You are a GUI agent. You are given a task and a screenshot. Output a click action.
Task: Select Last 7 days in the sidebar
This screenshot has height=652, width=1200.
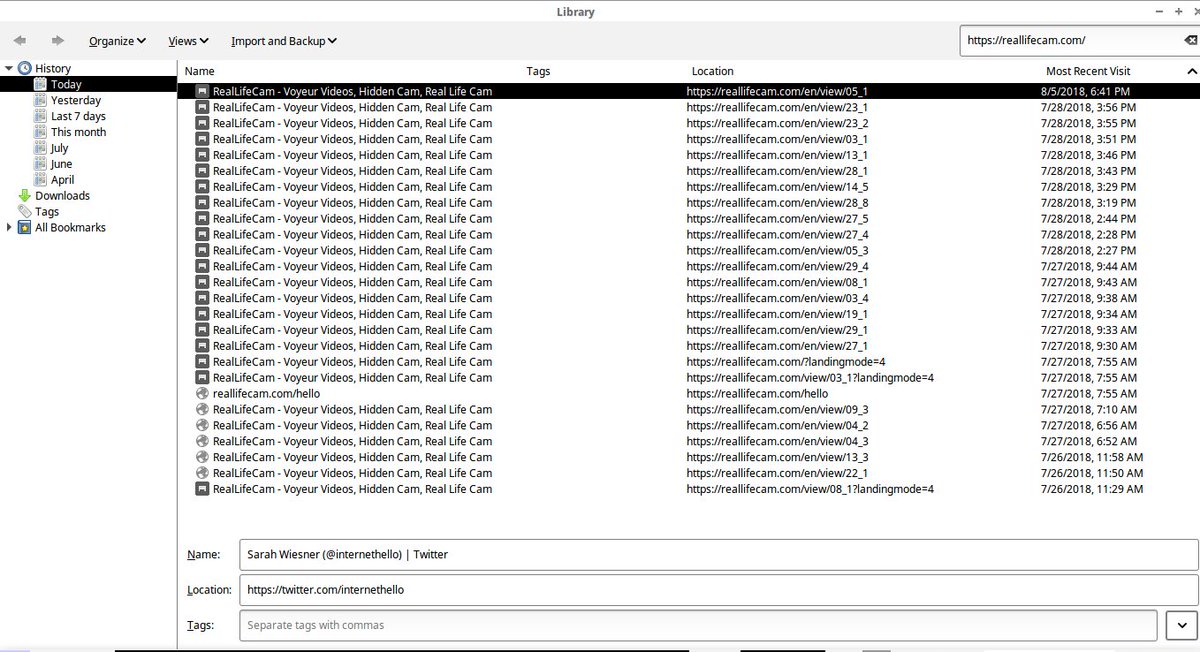(78, 116)
